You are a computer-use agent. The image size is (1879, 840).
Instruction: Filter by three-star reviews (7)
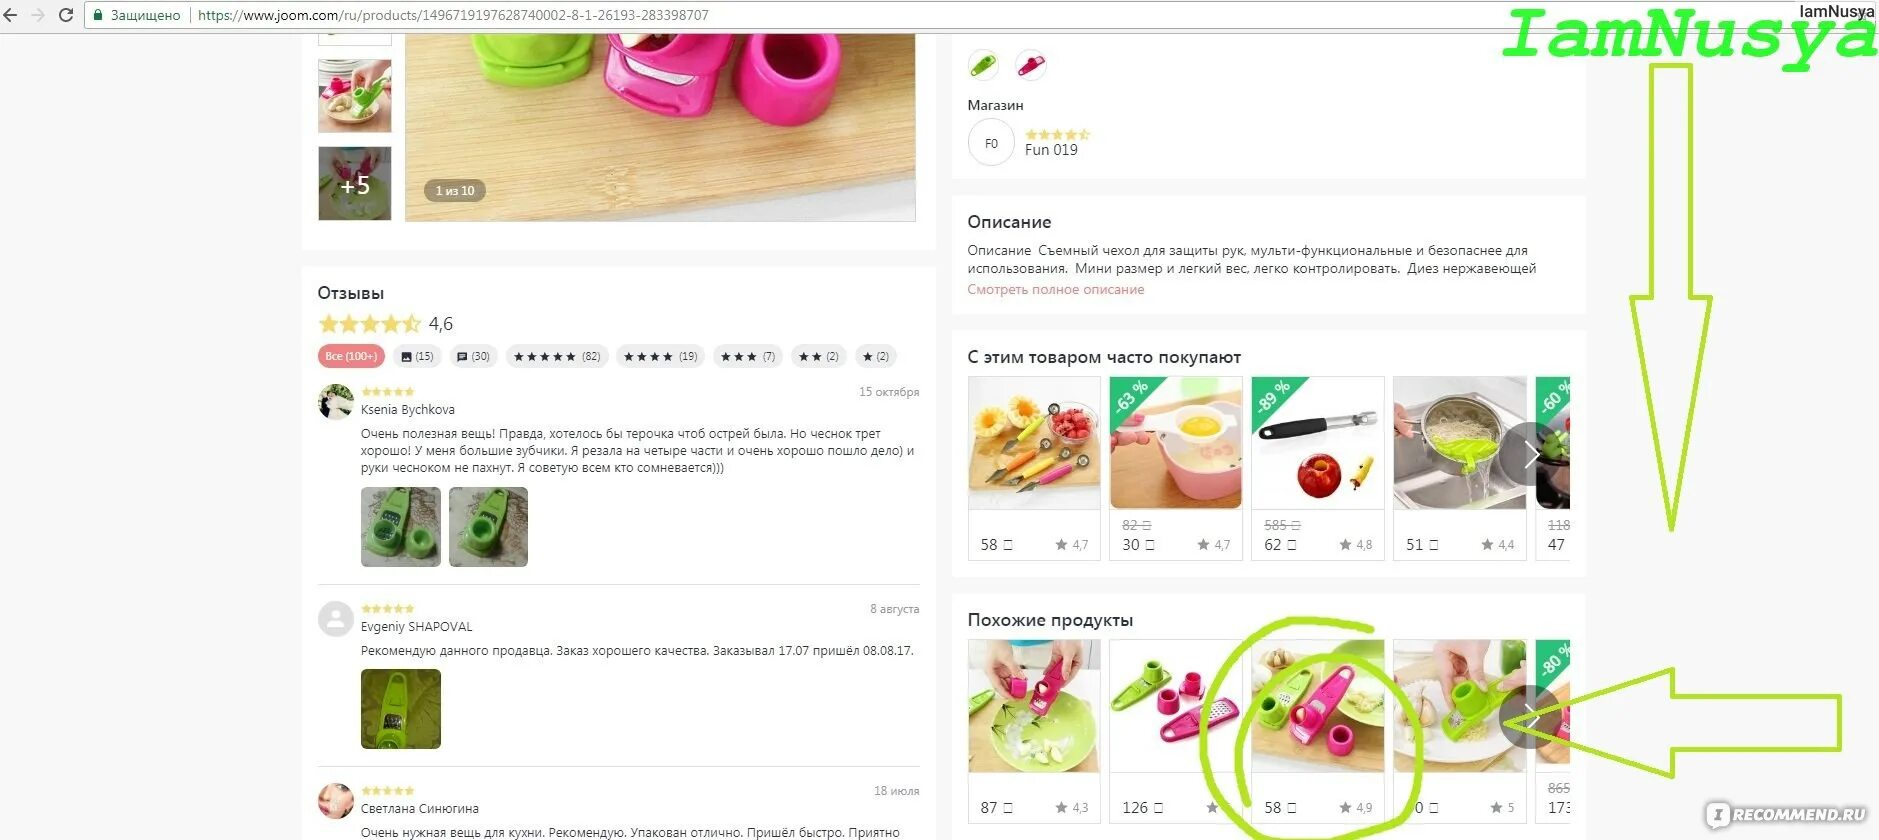tap(748, 356)
